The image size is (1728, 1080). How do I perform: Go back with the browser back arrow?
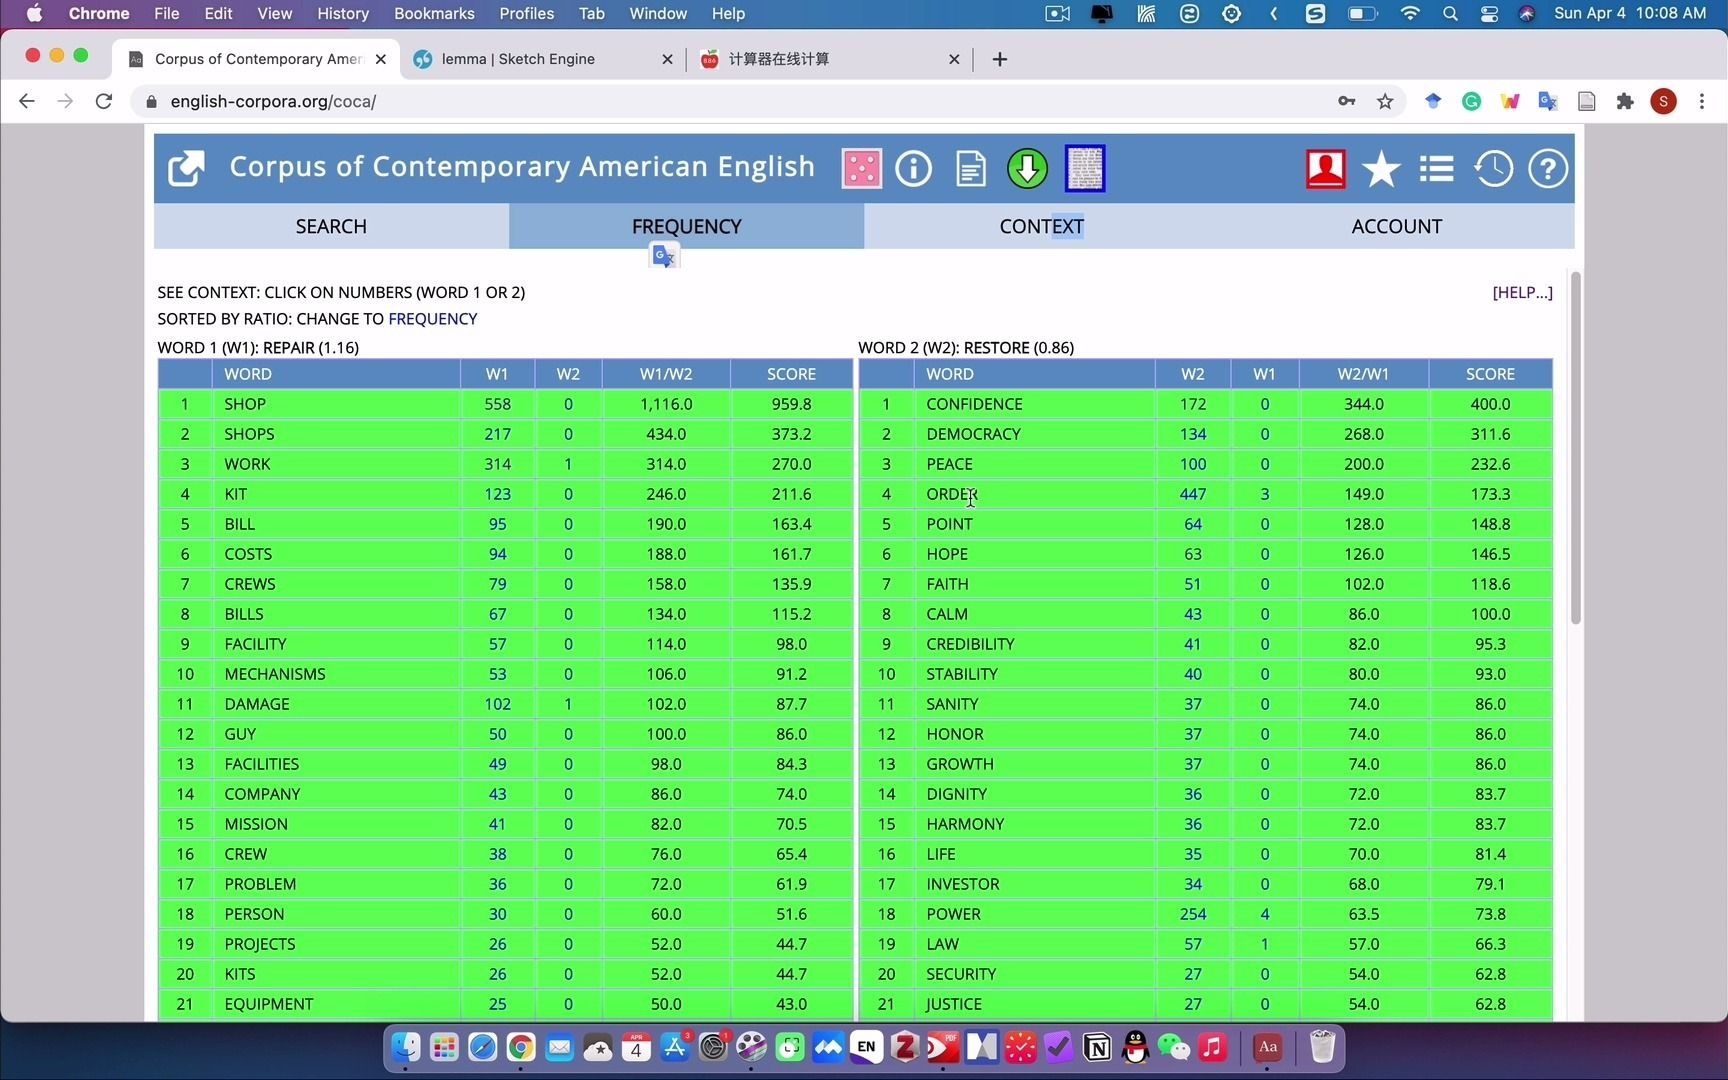pyautogui.click(x=27, y=101)
